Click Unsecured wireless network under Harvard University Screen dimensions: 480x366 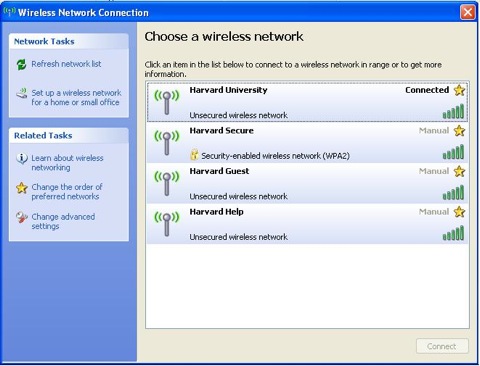click(238, 115)
